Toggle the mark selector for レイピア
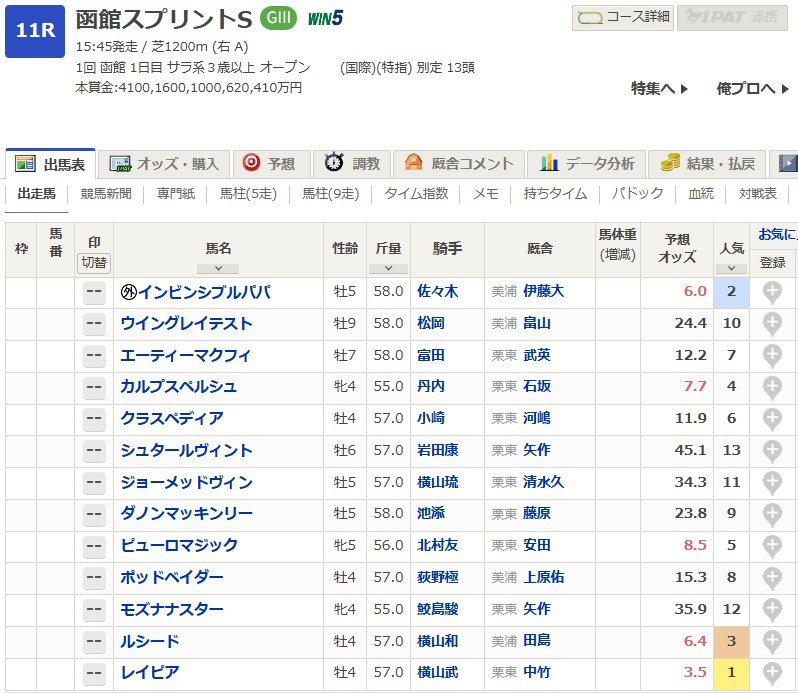 click(94, 673)
